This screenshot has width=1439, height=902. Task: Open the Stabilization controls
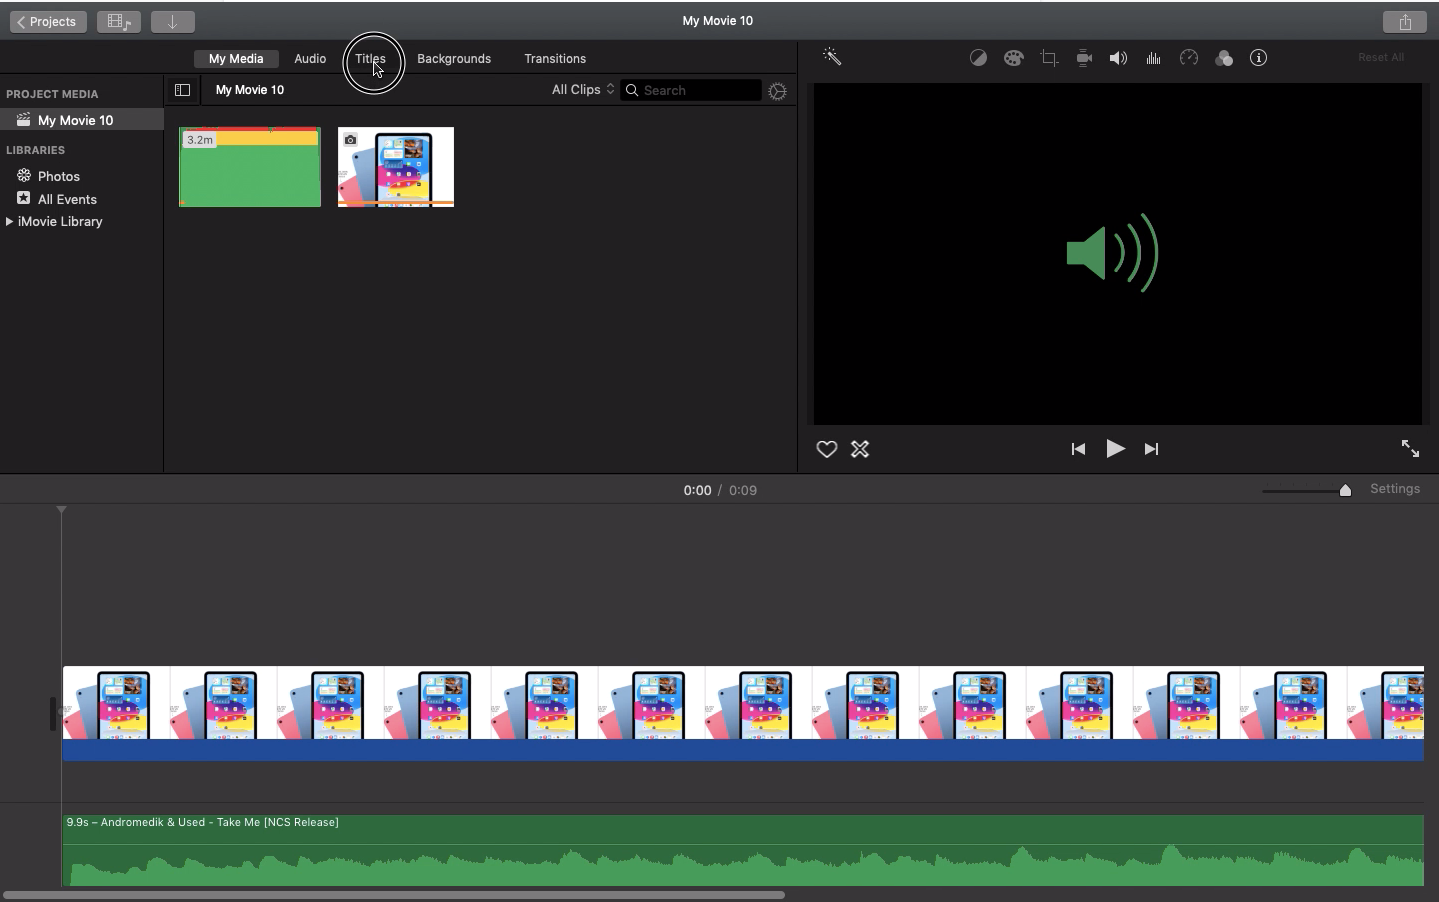click(1085, 58)
